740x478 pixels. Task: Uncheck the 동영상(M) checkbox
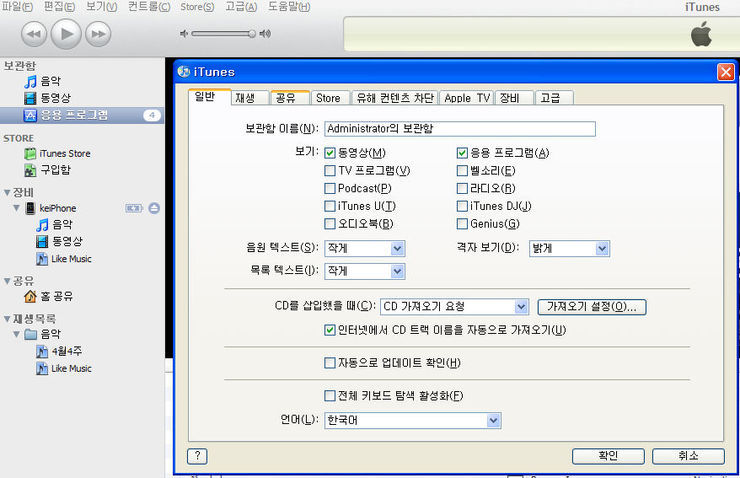click(330, 153)
